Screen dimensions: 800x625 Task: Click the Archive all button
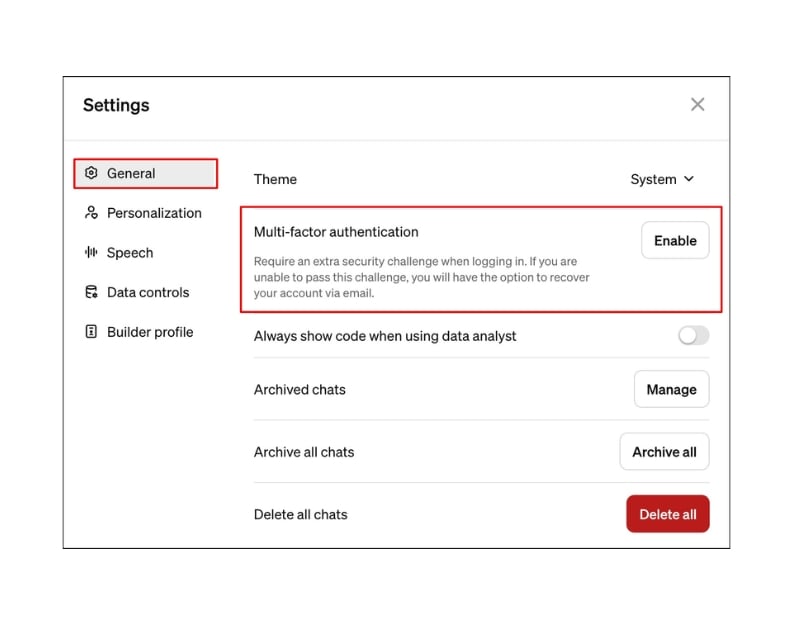click(664, 452)
